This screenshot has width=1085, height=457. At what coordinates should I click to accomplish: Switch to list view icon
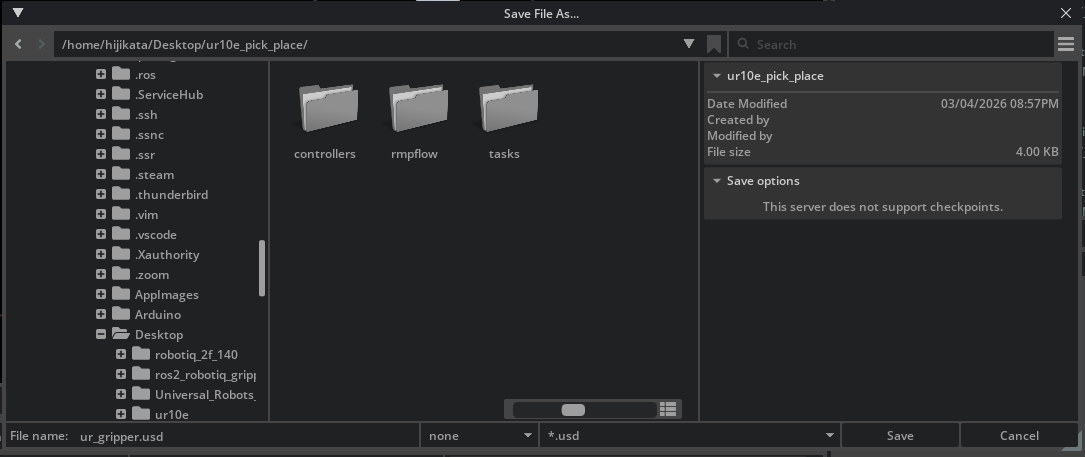click(x=668, y=409)
